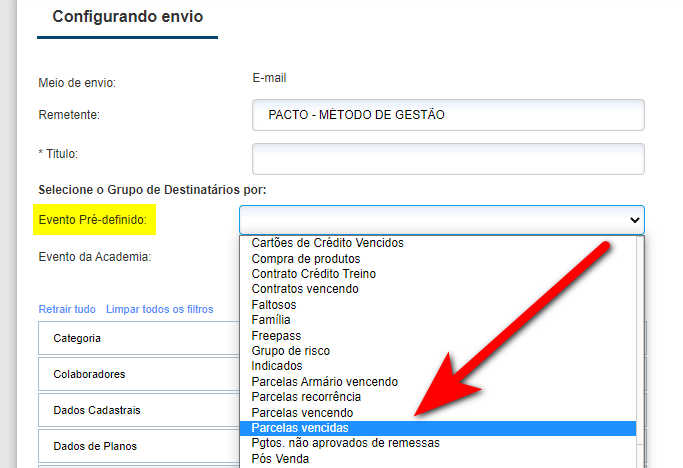The width and height of the screenshot is (683, 468).
Task: Click the 'Retrair tudo' link
Action: [x=67, y=309]
